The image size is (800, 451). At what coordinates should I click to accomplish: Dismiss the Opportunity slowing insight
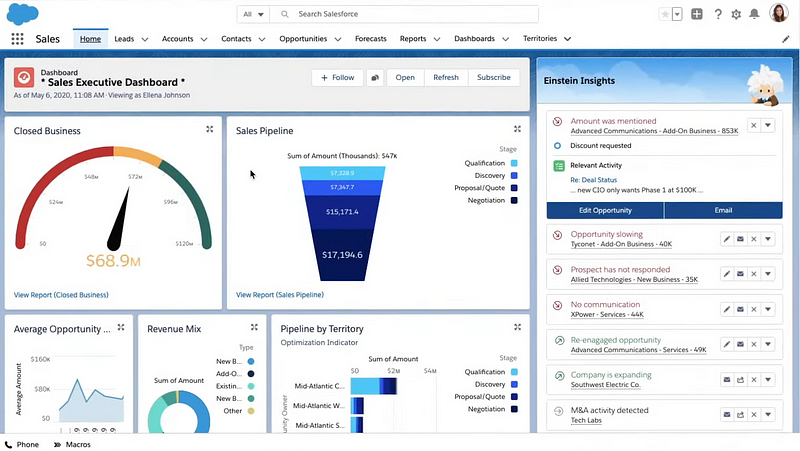754,239
